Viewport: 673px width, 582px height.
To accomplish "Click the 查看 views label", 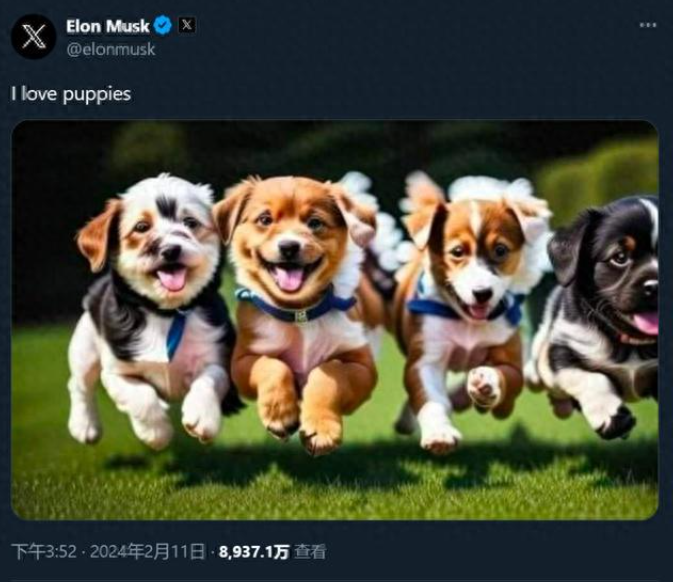I will click(310, 552).
